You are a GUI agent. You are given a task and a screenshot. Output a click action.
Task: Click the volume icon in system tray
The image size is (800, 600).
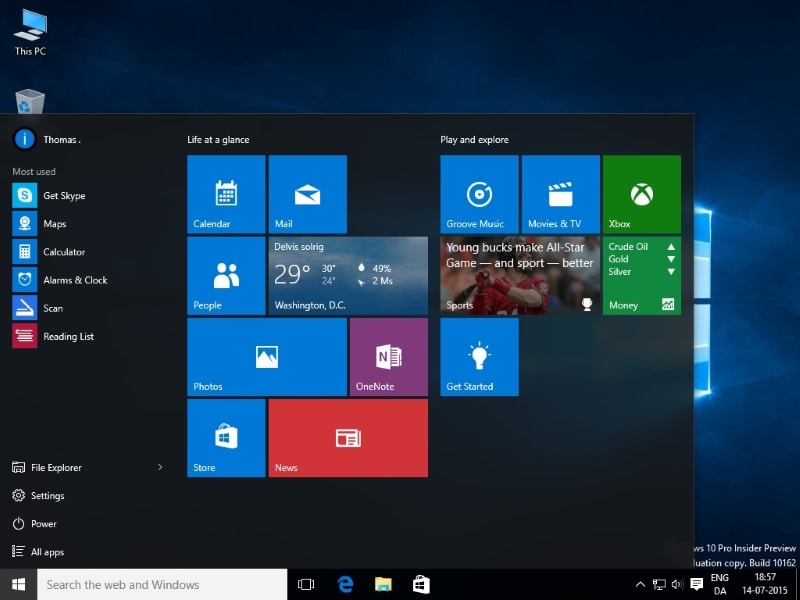[x=677, y=584]
